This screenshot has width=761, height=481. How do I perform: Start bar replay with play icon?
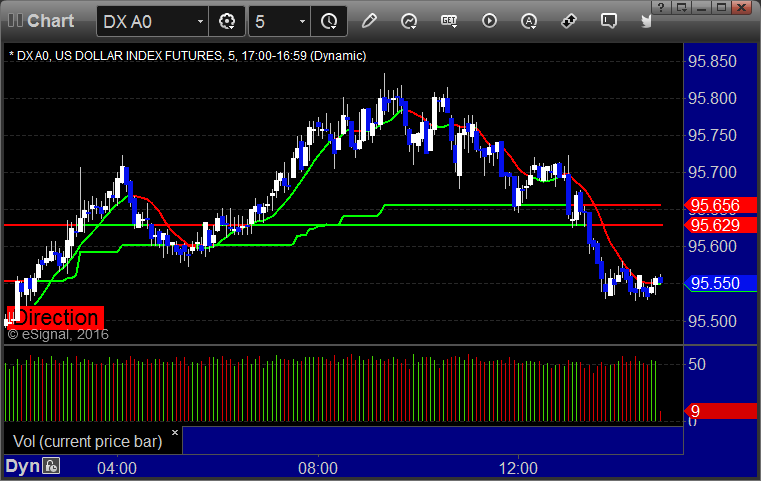click(489, 21)
